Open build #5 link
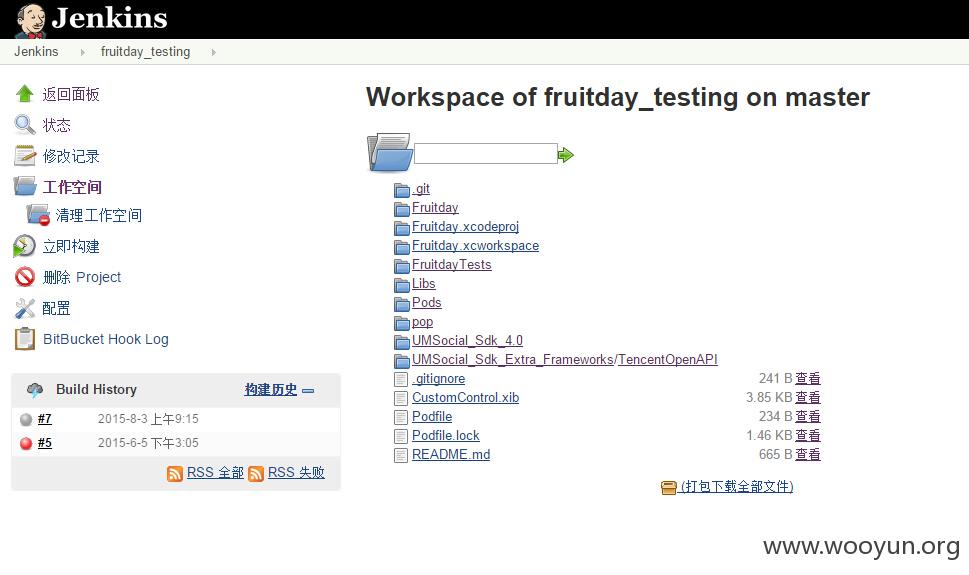969x575 pixels. (x=44, y=443)
